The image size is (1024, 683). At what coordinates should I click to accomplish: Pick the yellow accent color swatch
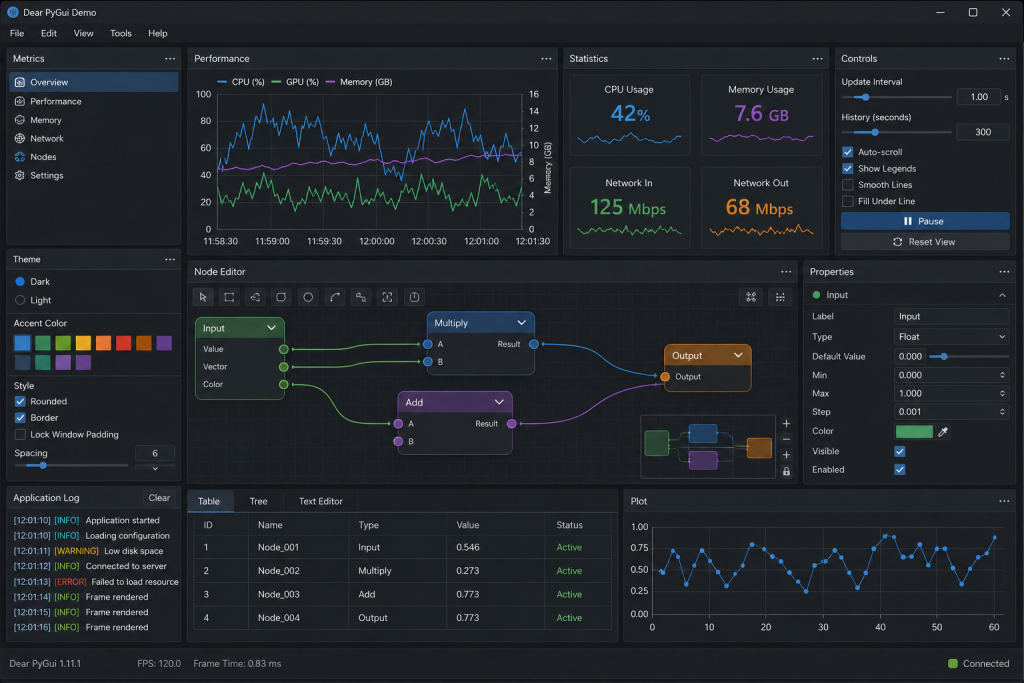pos(83,343)
